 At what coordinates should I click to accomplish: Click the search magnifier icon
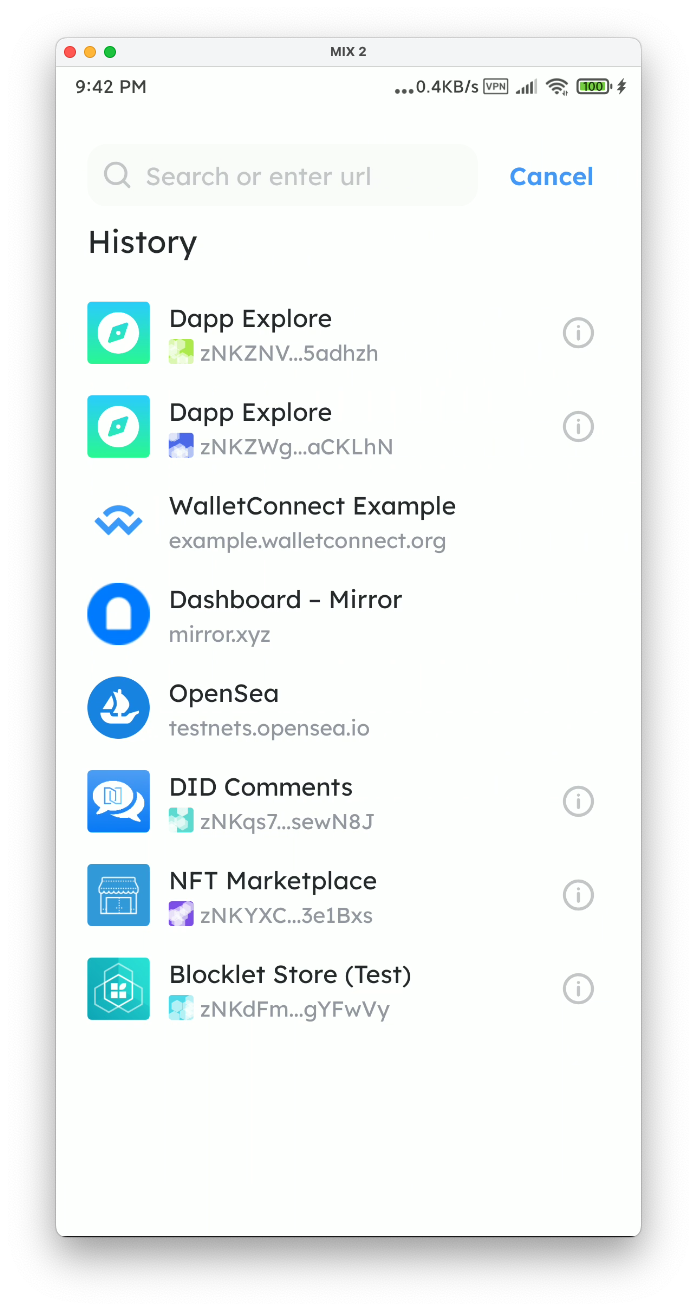[x=117, y=176]
